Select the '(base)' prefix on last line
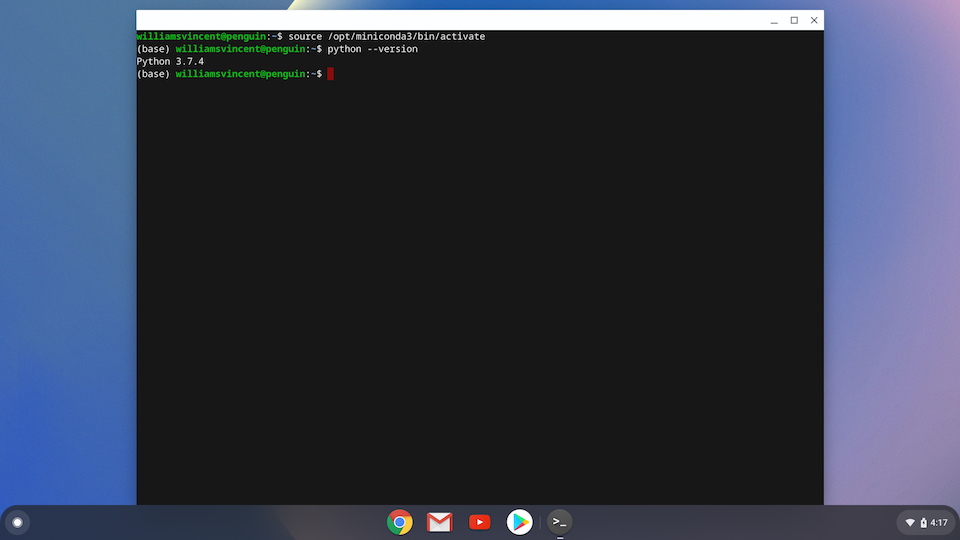 click(153, 74)
